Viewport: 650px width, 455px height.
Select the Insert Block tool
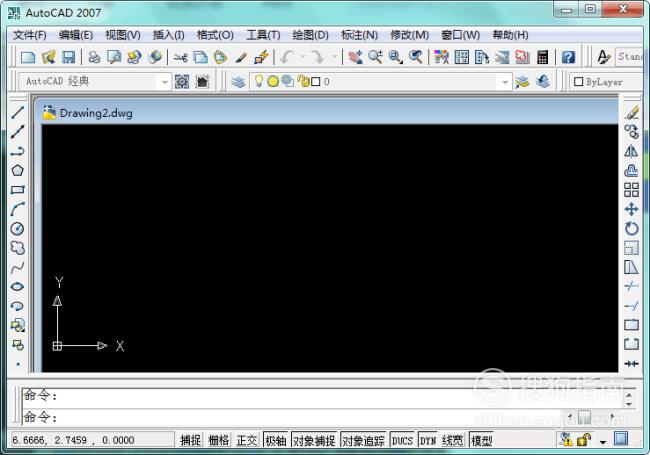[x=17, y=325]
